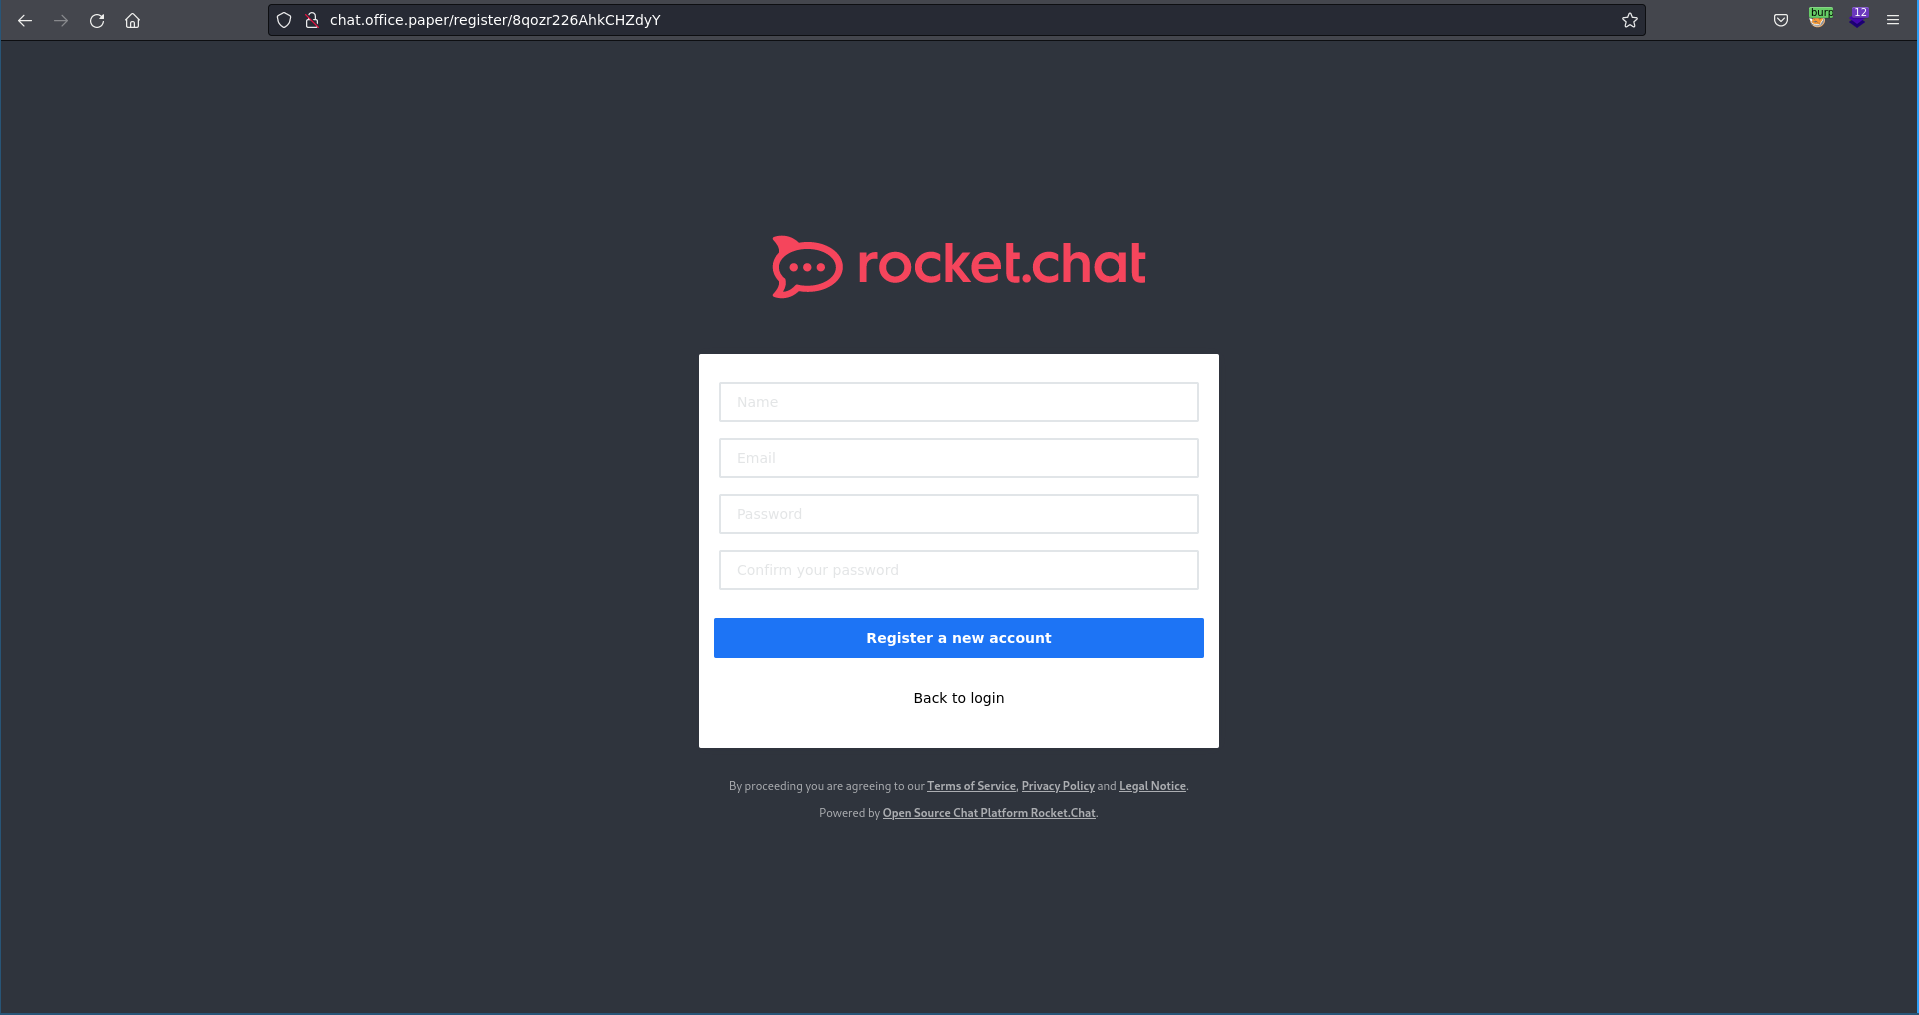Click the address bar URL text
This screenshot has width=1919, height=1015.
click(x=495, y=20)
